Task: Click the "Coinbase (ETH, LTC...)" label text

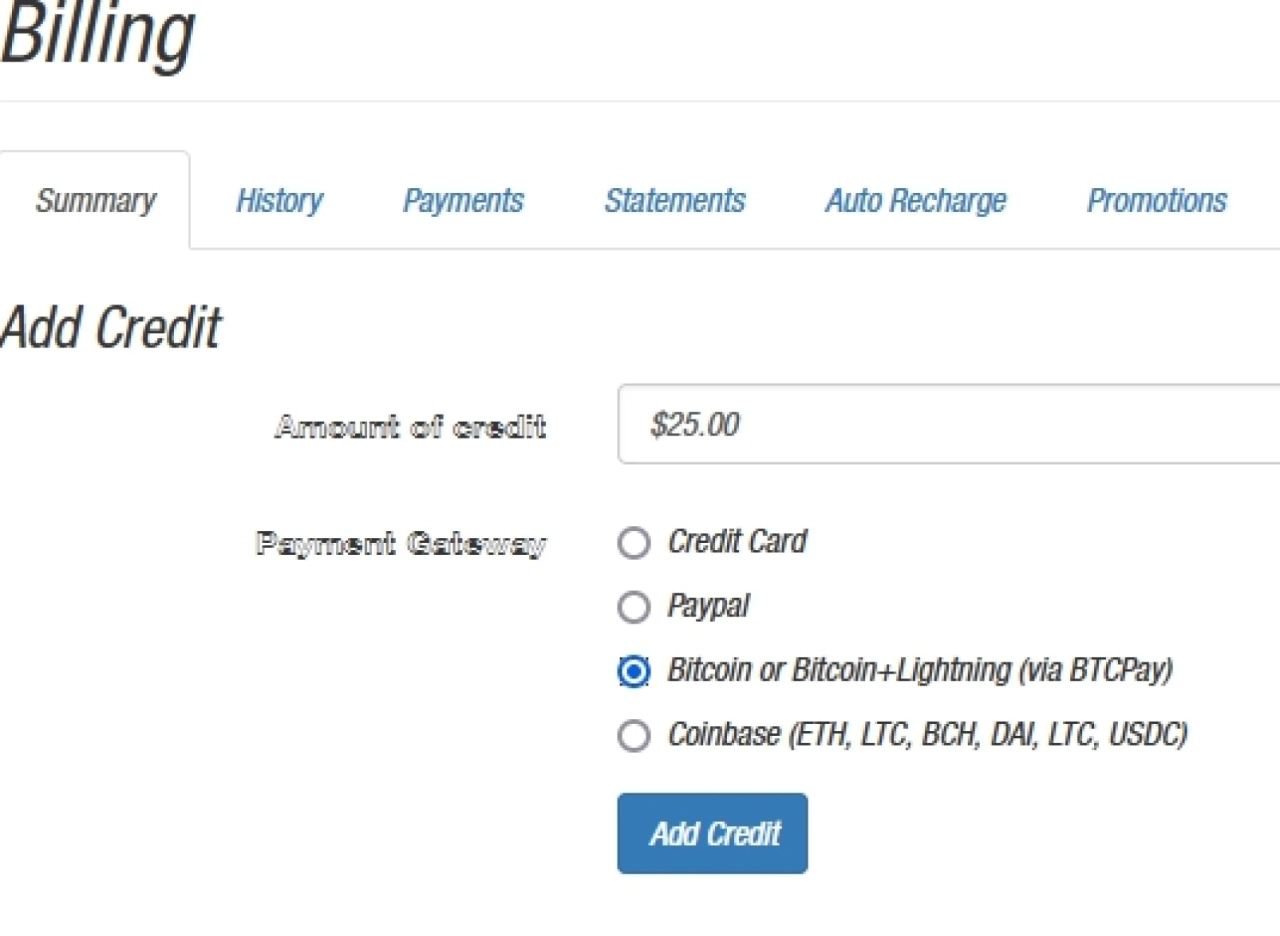Action: pos(927,735)
